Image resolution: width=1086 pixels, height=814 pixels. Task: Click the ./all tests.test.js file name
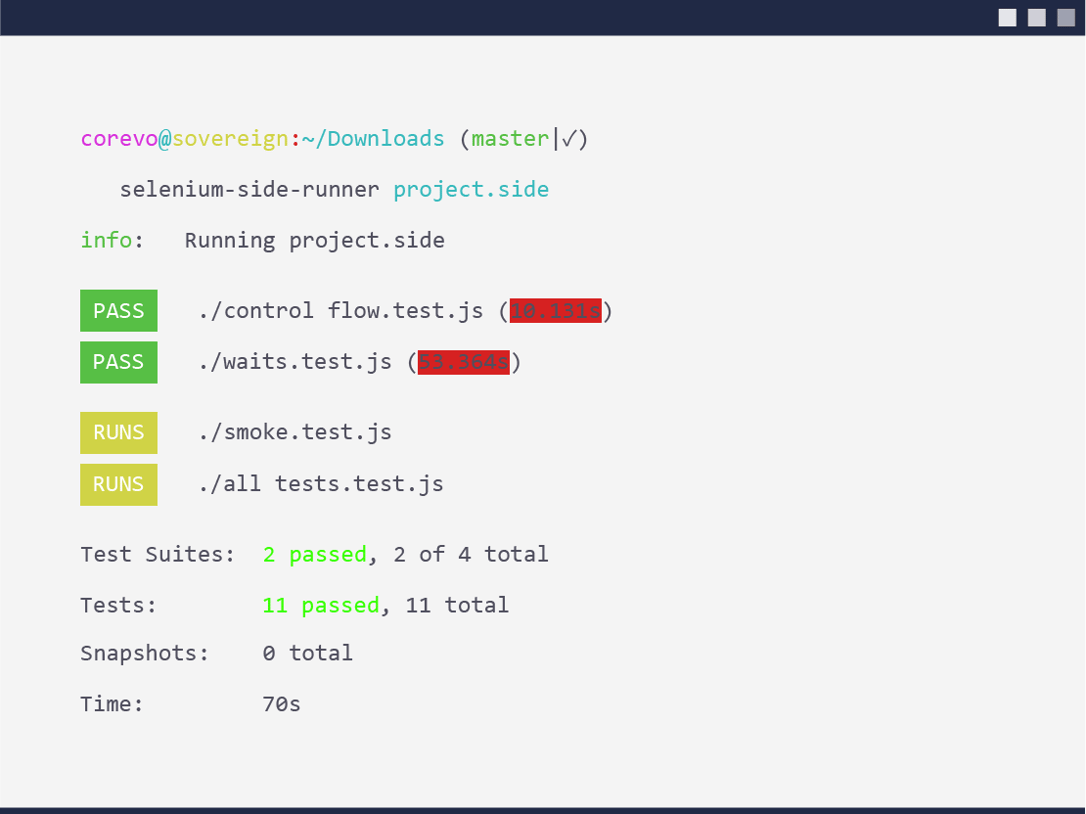pos(321,485)
